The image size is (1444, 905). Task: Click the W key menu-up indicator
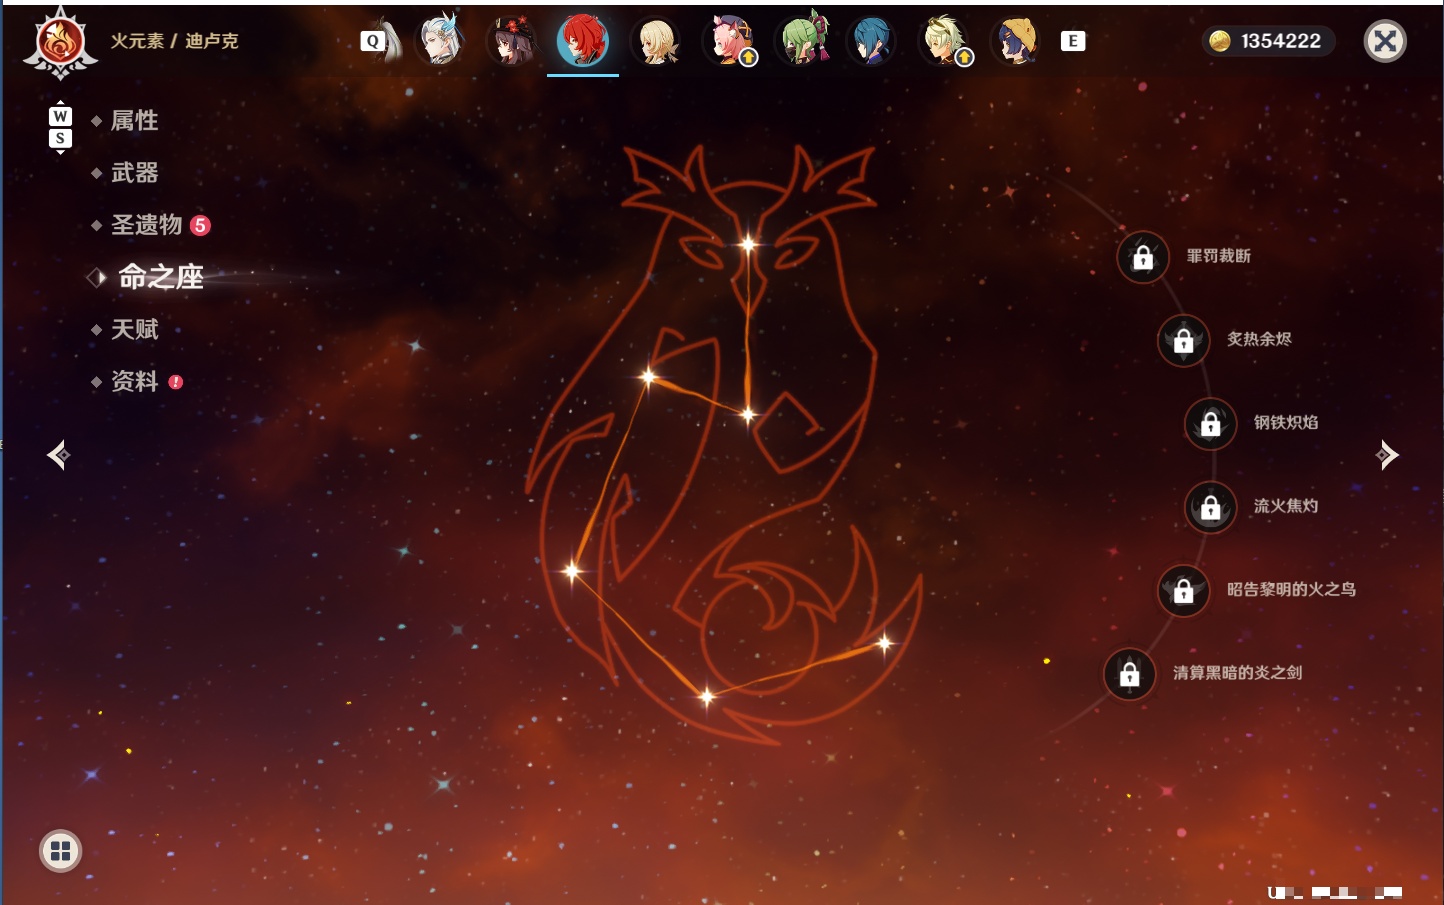[x=60, y=116]
